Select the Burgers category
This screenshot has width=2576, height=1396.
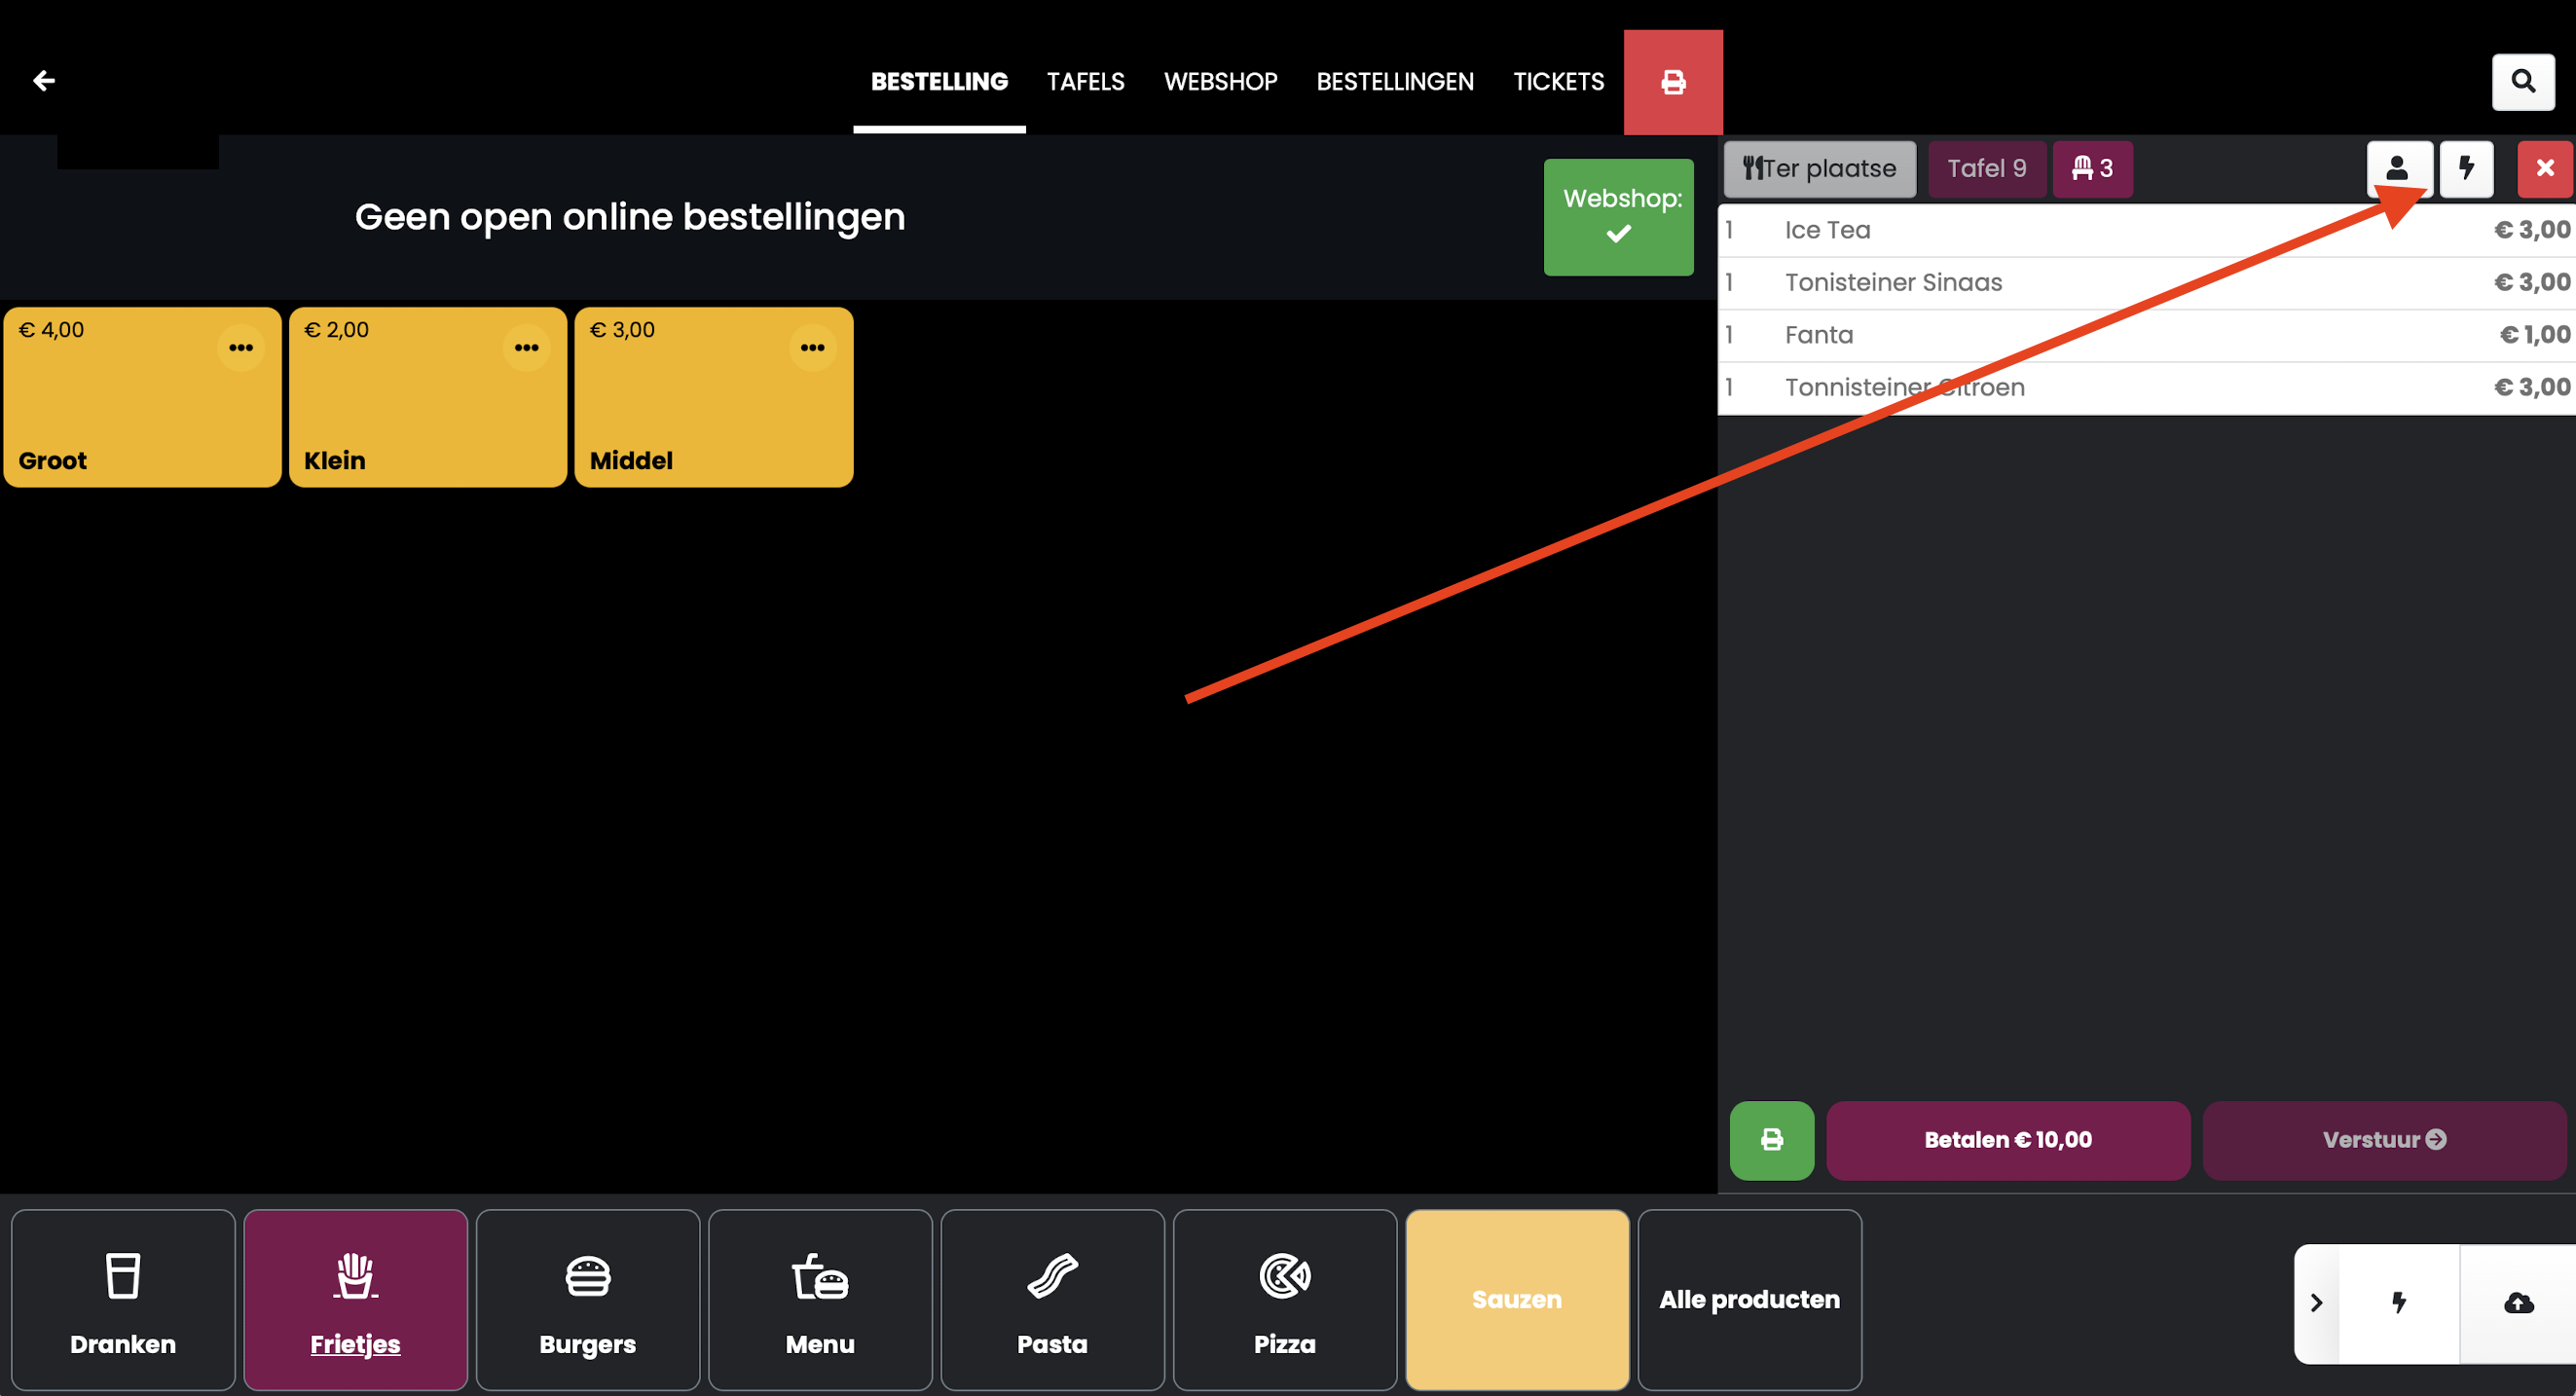tap(588, 1300)
